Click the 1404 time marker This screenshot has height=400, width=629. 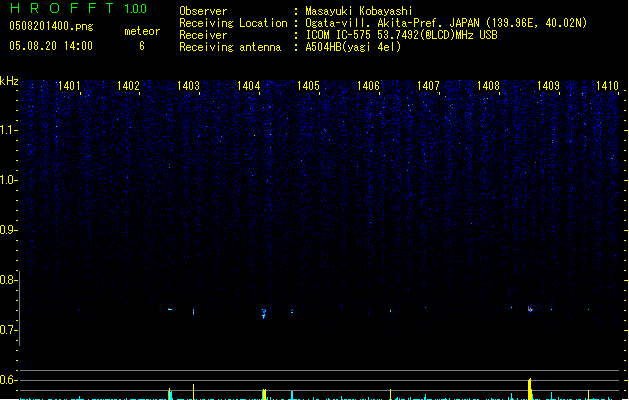click(x=249, y=85)
